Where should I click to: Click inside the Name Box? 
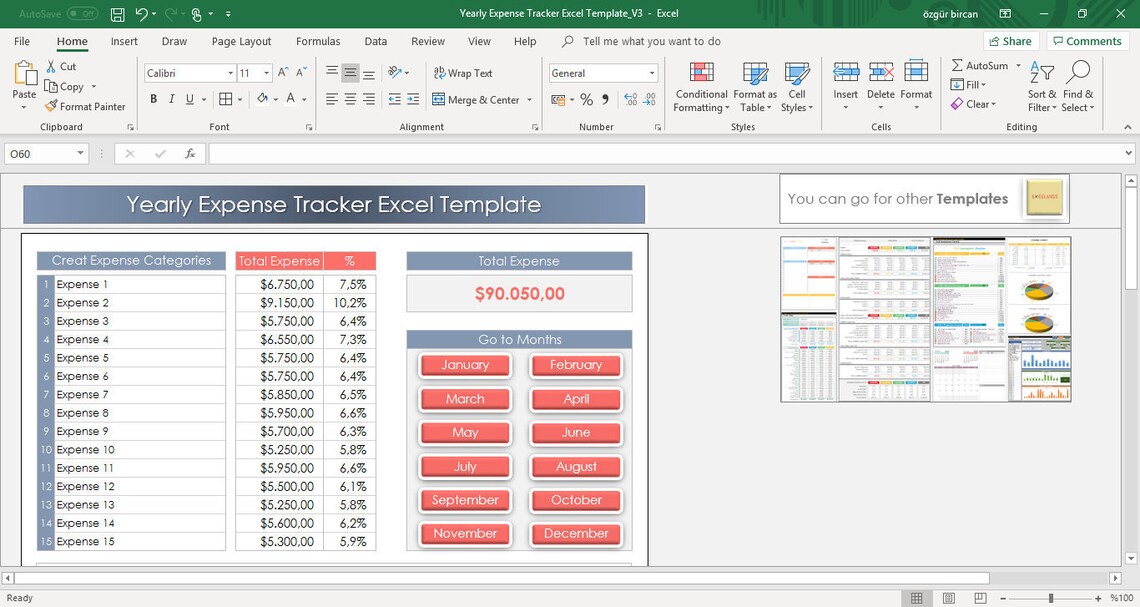coord(40,154)
